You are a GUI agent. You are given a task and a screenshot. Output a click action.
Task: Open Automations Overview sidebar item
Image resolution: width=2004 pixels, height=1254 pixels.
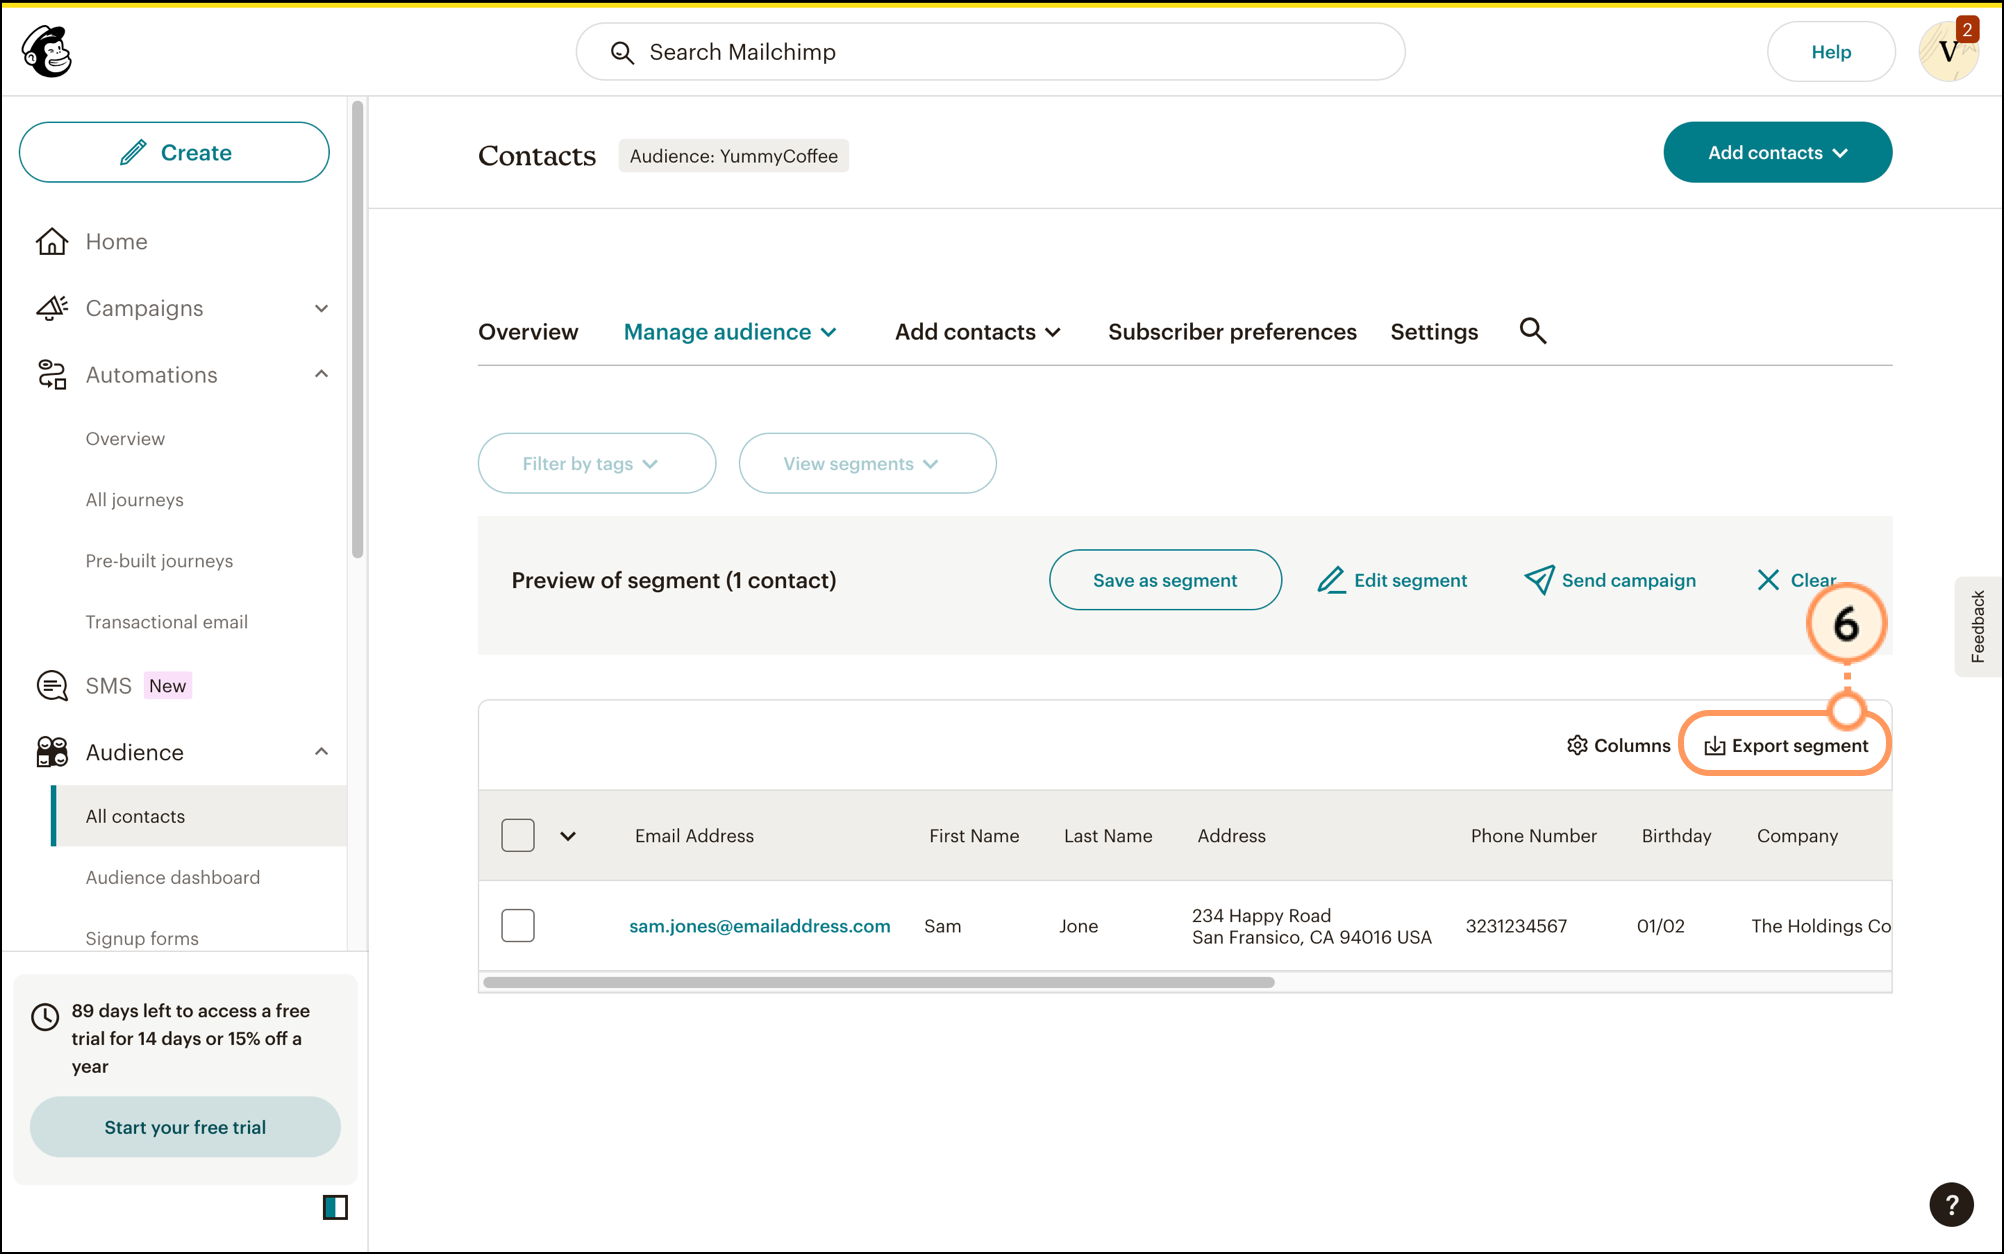125,438
